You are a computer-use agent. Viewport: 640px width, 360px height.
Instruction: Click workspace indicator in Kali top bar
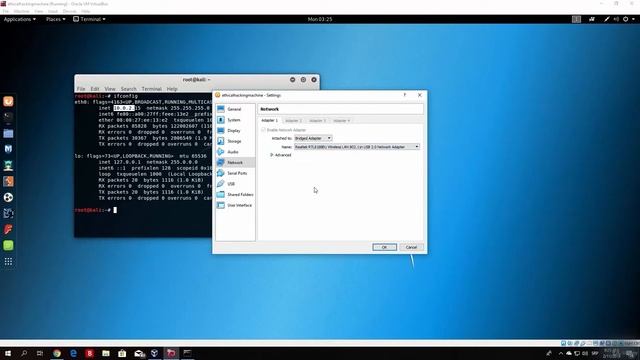[x=576, y=19]
